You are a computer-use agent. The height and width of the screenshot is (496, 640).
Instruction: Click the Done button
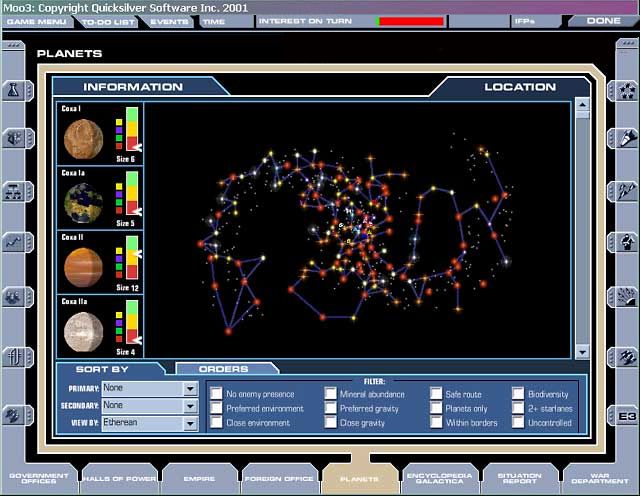[603, 21]
